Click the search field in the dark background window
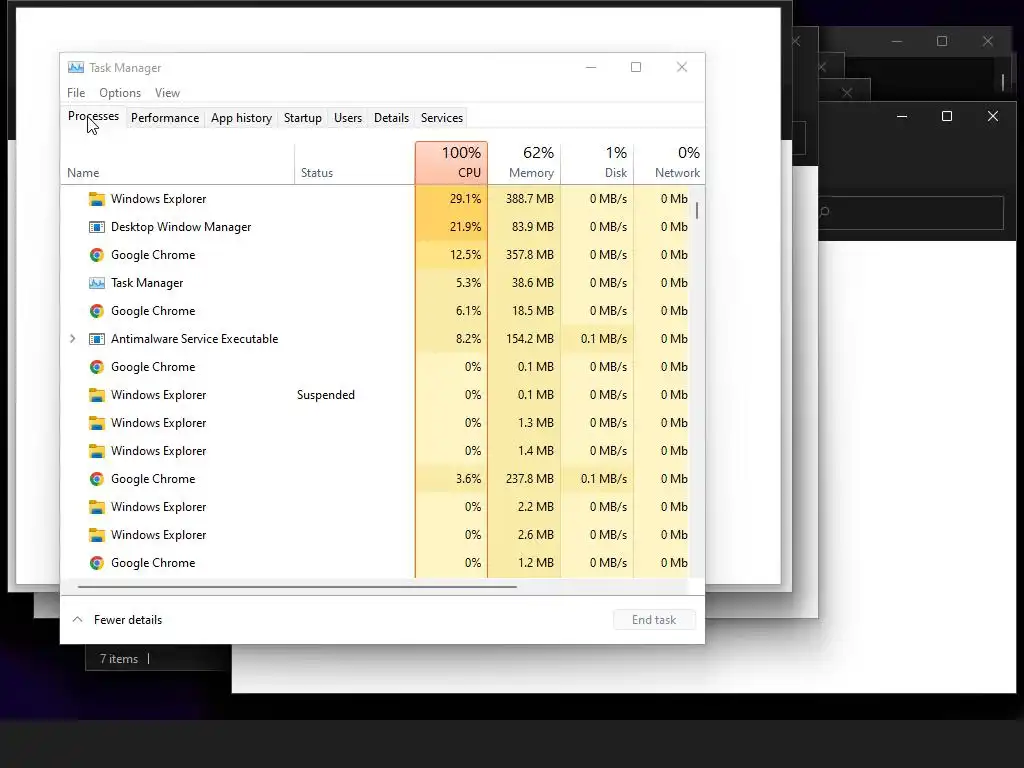The height and width of the screenshot is (768, 1024). tap(911, 212)
